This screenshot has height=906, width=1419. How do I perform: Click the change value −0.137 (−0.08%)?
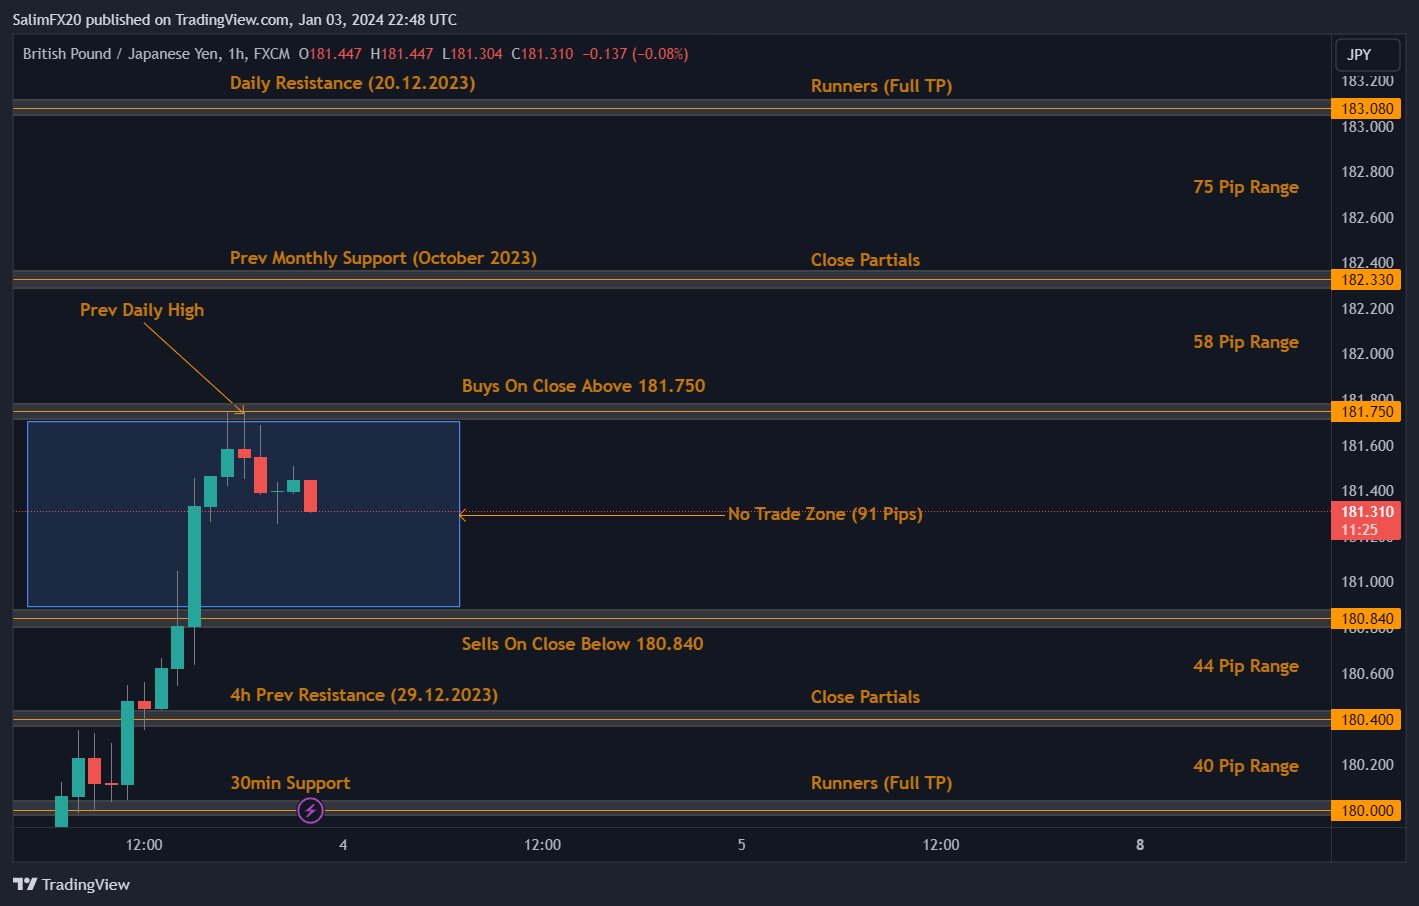point(636,54)
